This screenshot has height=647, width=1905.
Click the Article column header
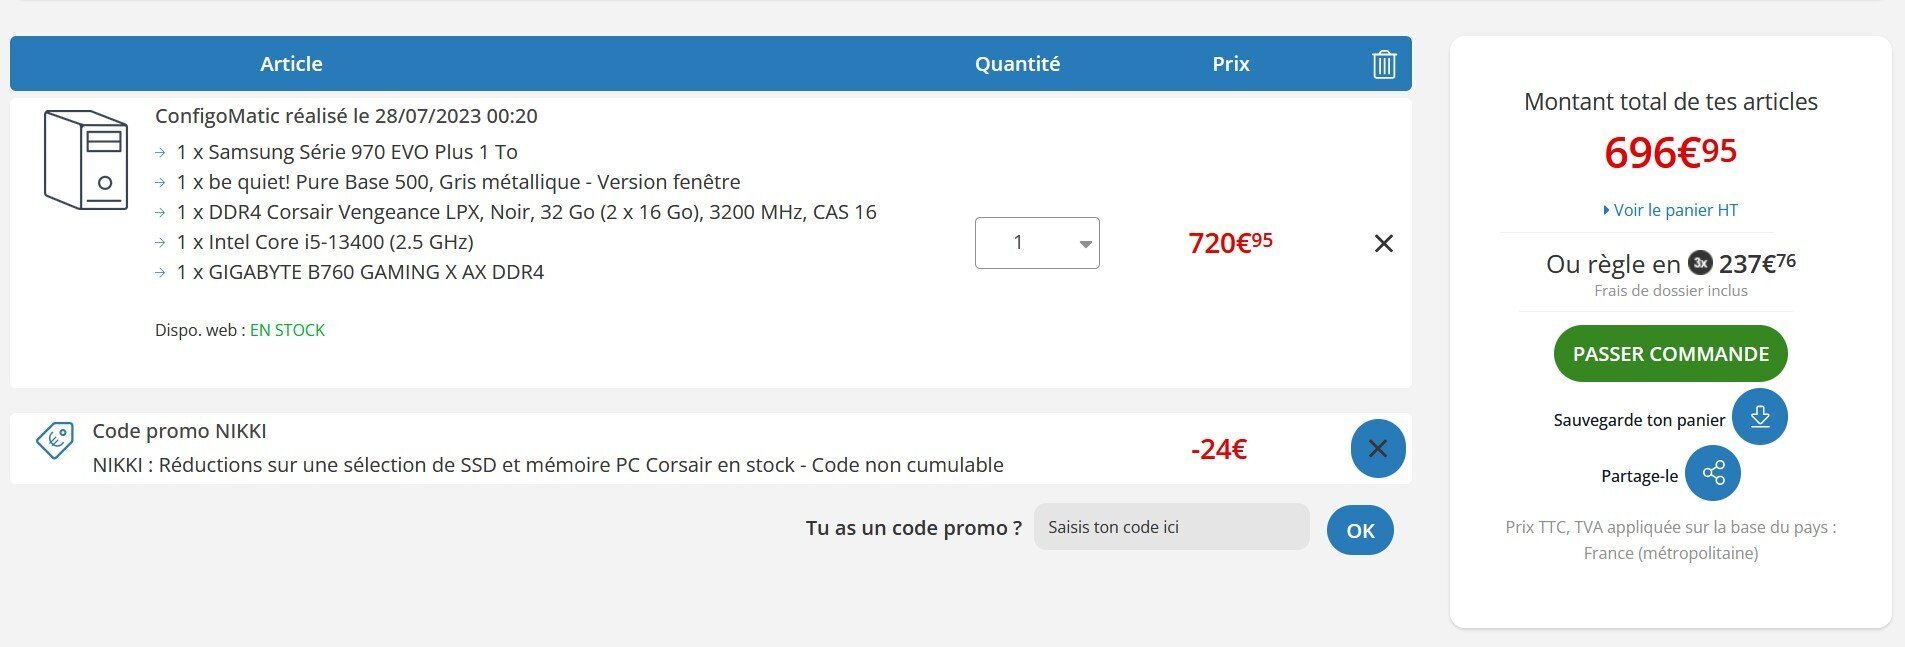coord(291,64)
